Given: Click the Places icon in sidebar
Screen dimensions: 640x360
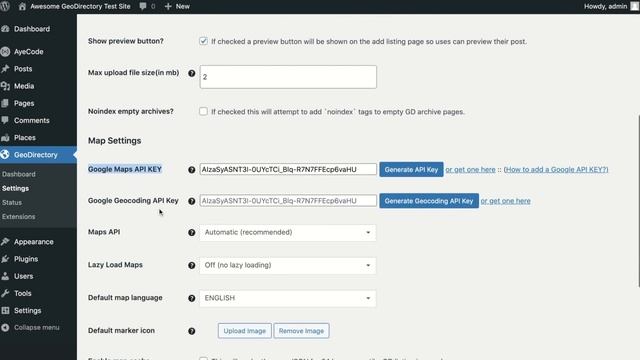Looking at the screenshot, I should point(5,138).
